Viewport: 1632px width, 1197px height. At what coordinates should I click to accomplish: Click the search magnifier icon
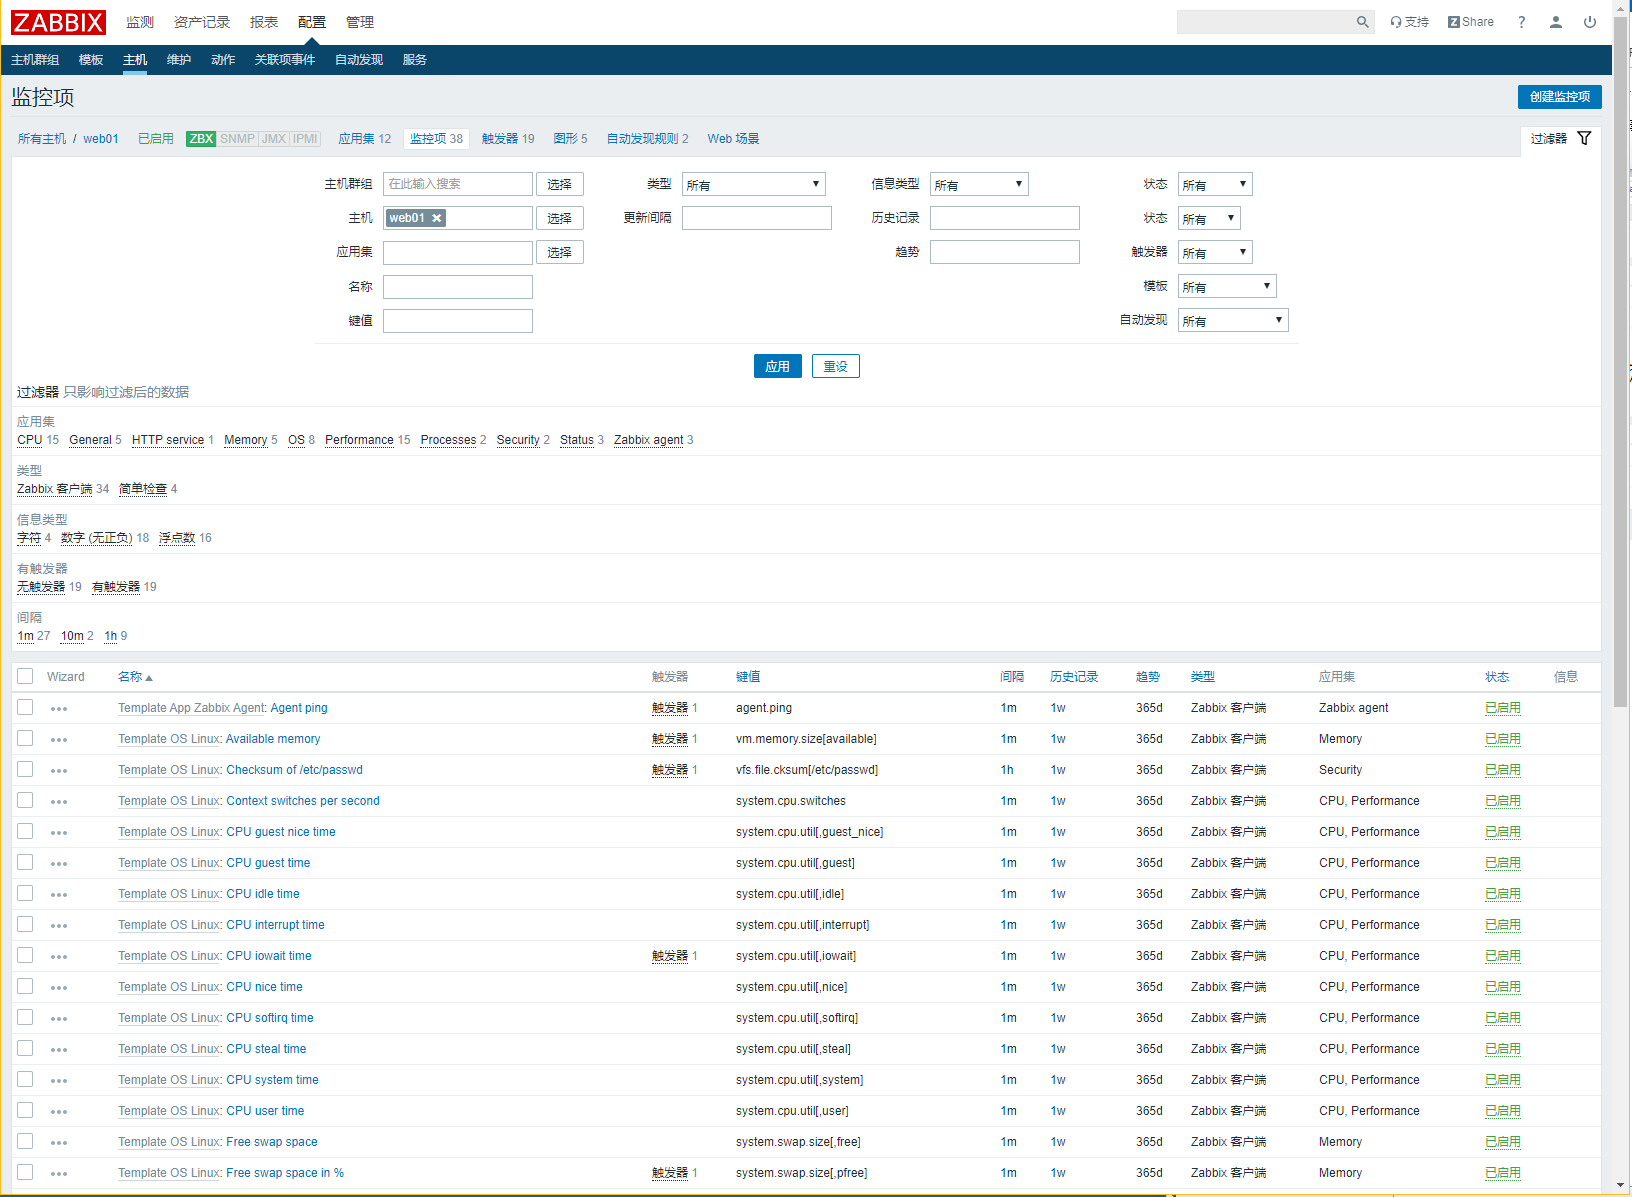point(1362,22)
